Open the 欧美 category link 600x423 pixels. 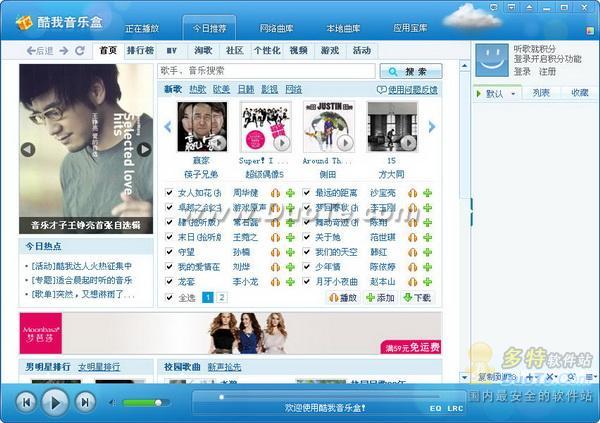pos(222,90)
